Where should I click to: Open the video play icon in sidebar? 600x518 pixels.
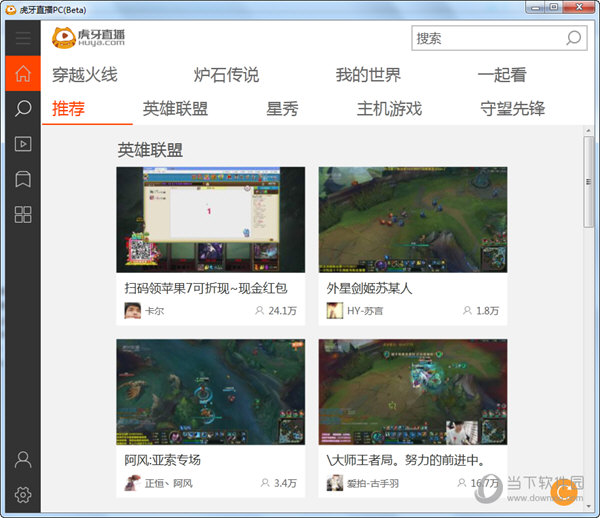coord(22,143)
